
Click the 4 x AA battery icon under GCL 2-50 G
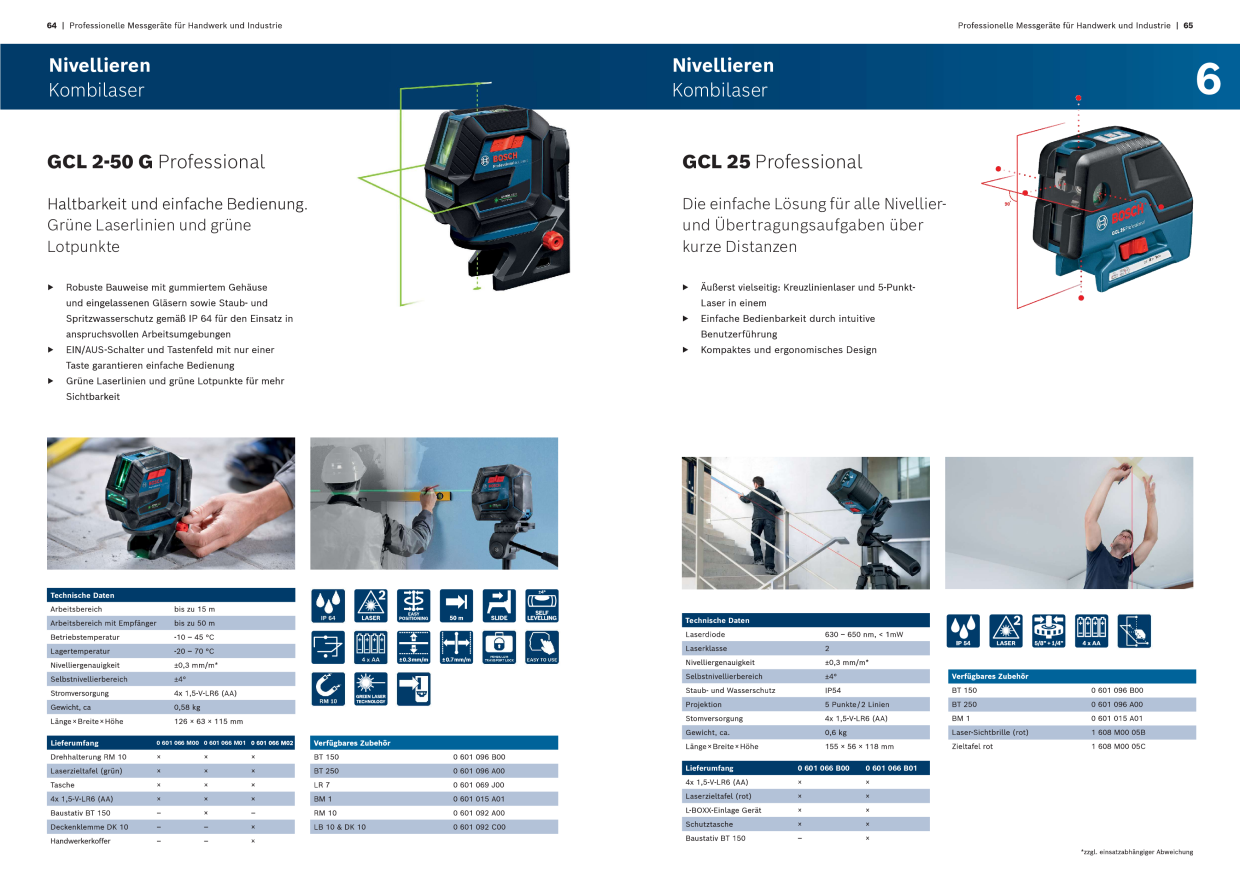click(371, 647)
